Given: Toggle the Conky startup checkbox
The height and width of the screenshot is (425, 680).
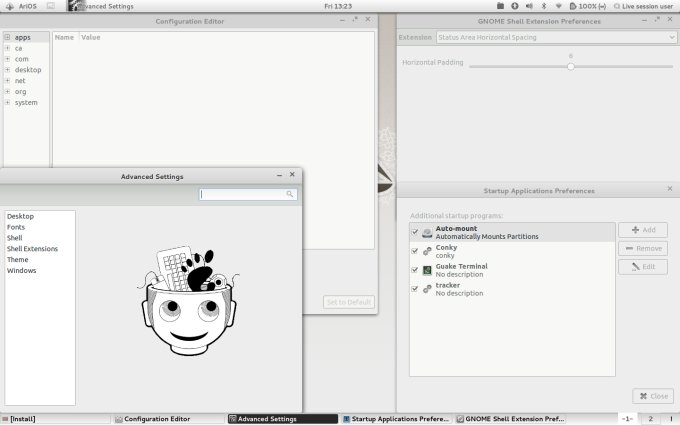Looking at the screenshot, I should pyautogui.click(x=415, y=251).
